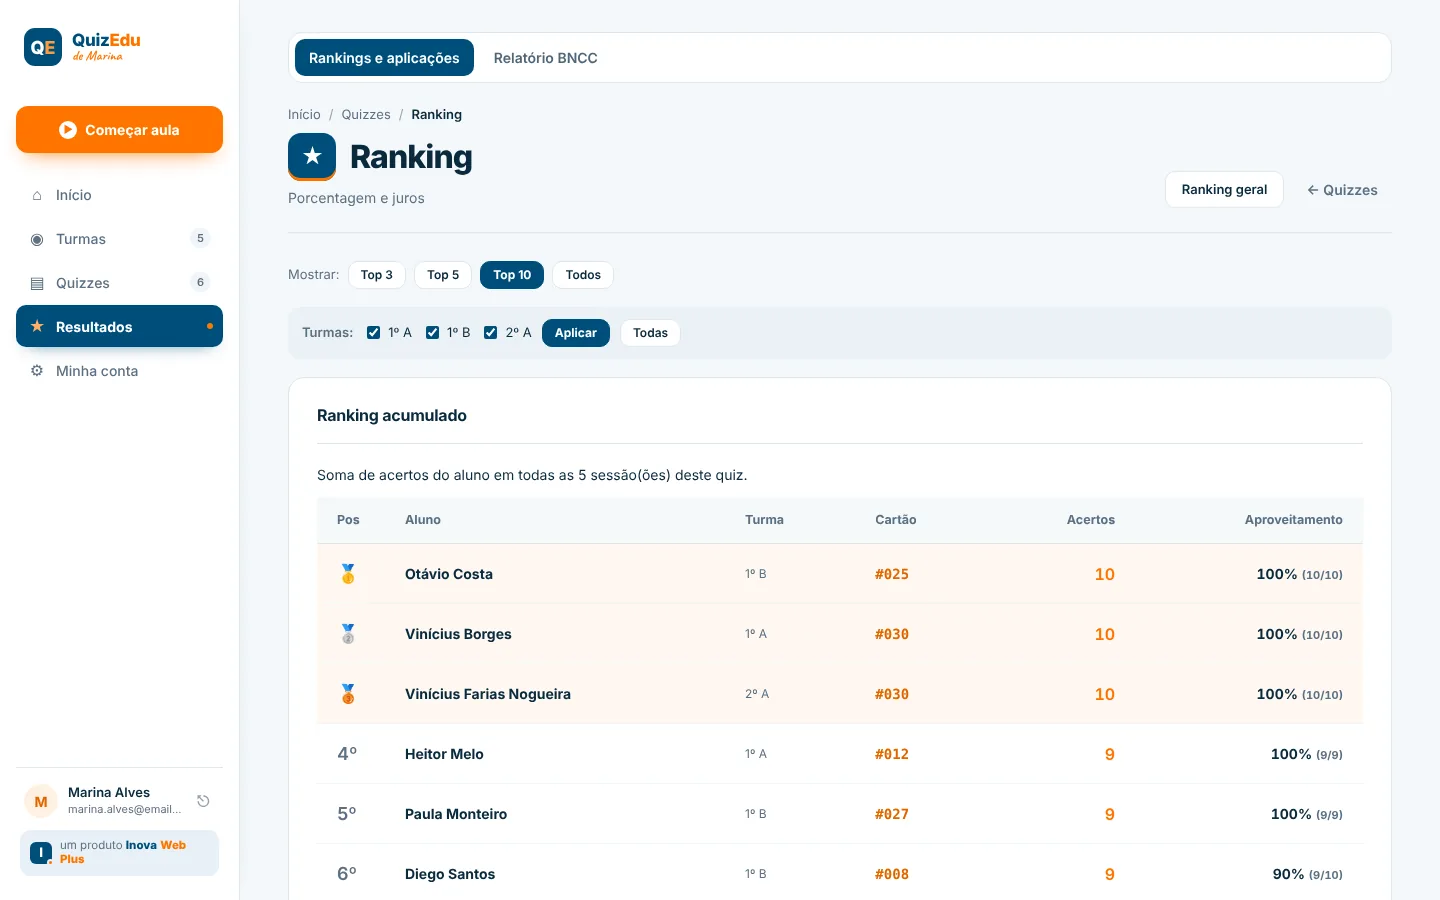Toggle the 1º B class checkbox
The width and height of the screenshot is (1440, 900).
coord(433,333)
